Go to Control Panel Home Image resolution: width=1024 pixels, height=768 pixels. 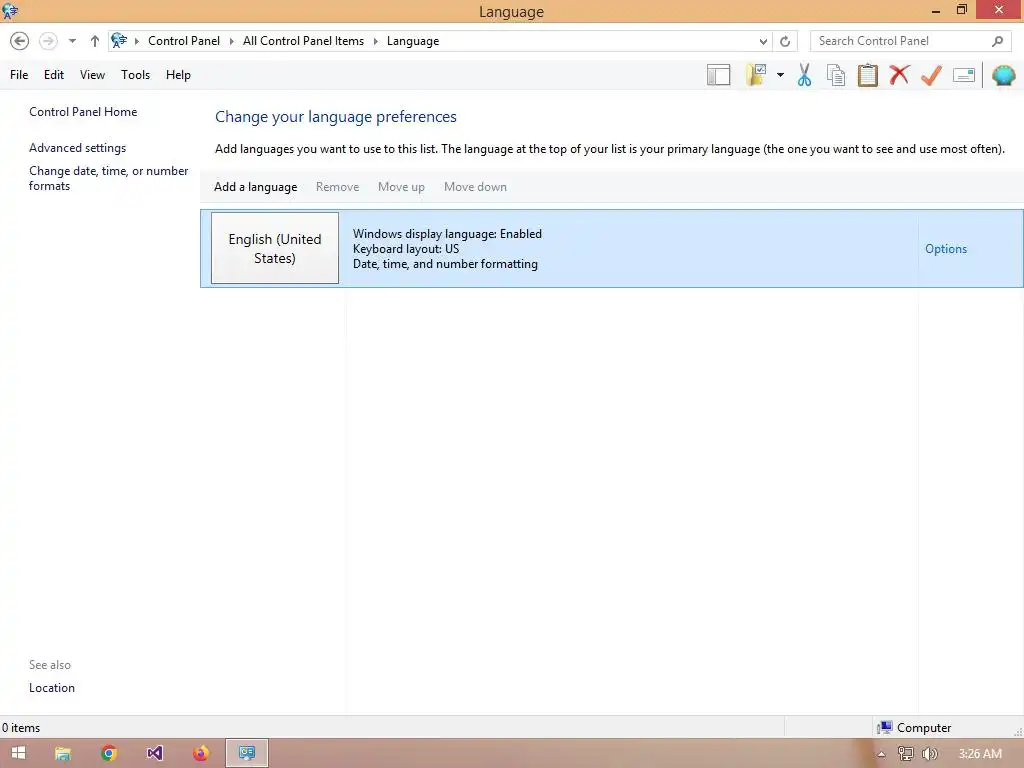[x=83, y=112]
